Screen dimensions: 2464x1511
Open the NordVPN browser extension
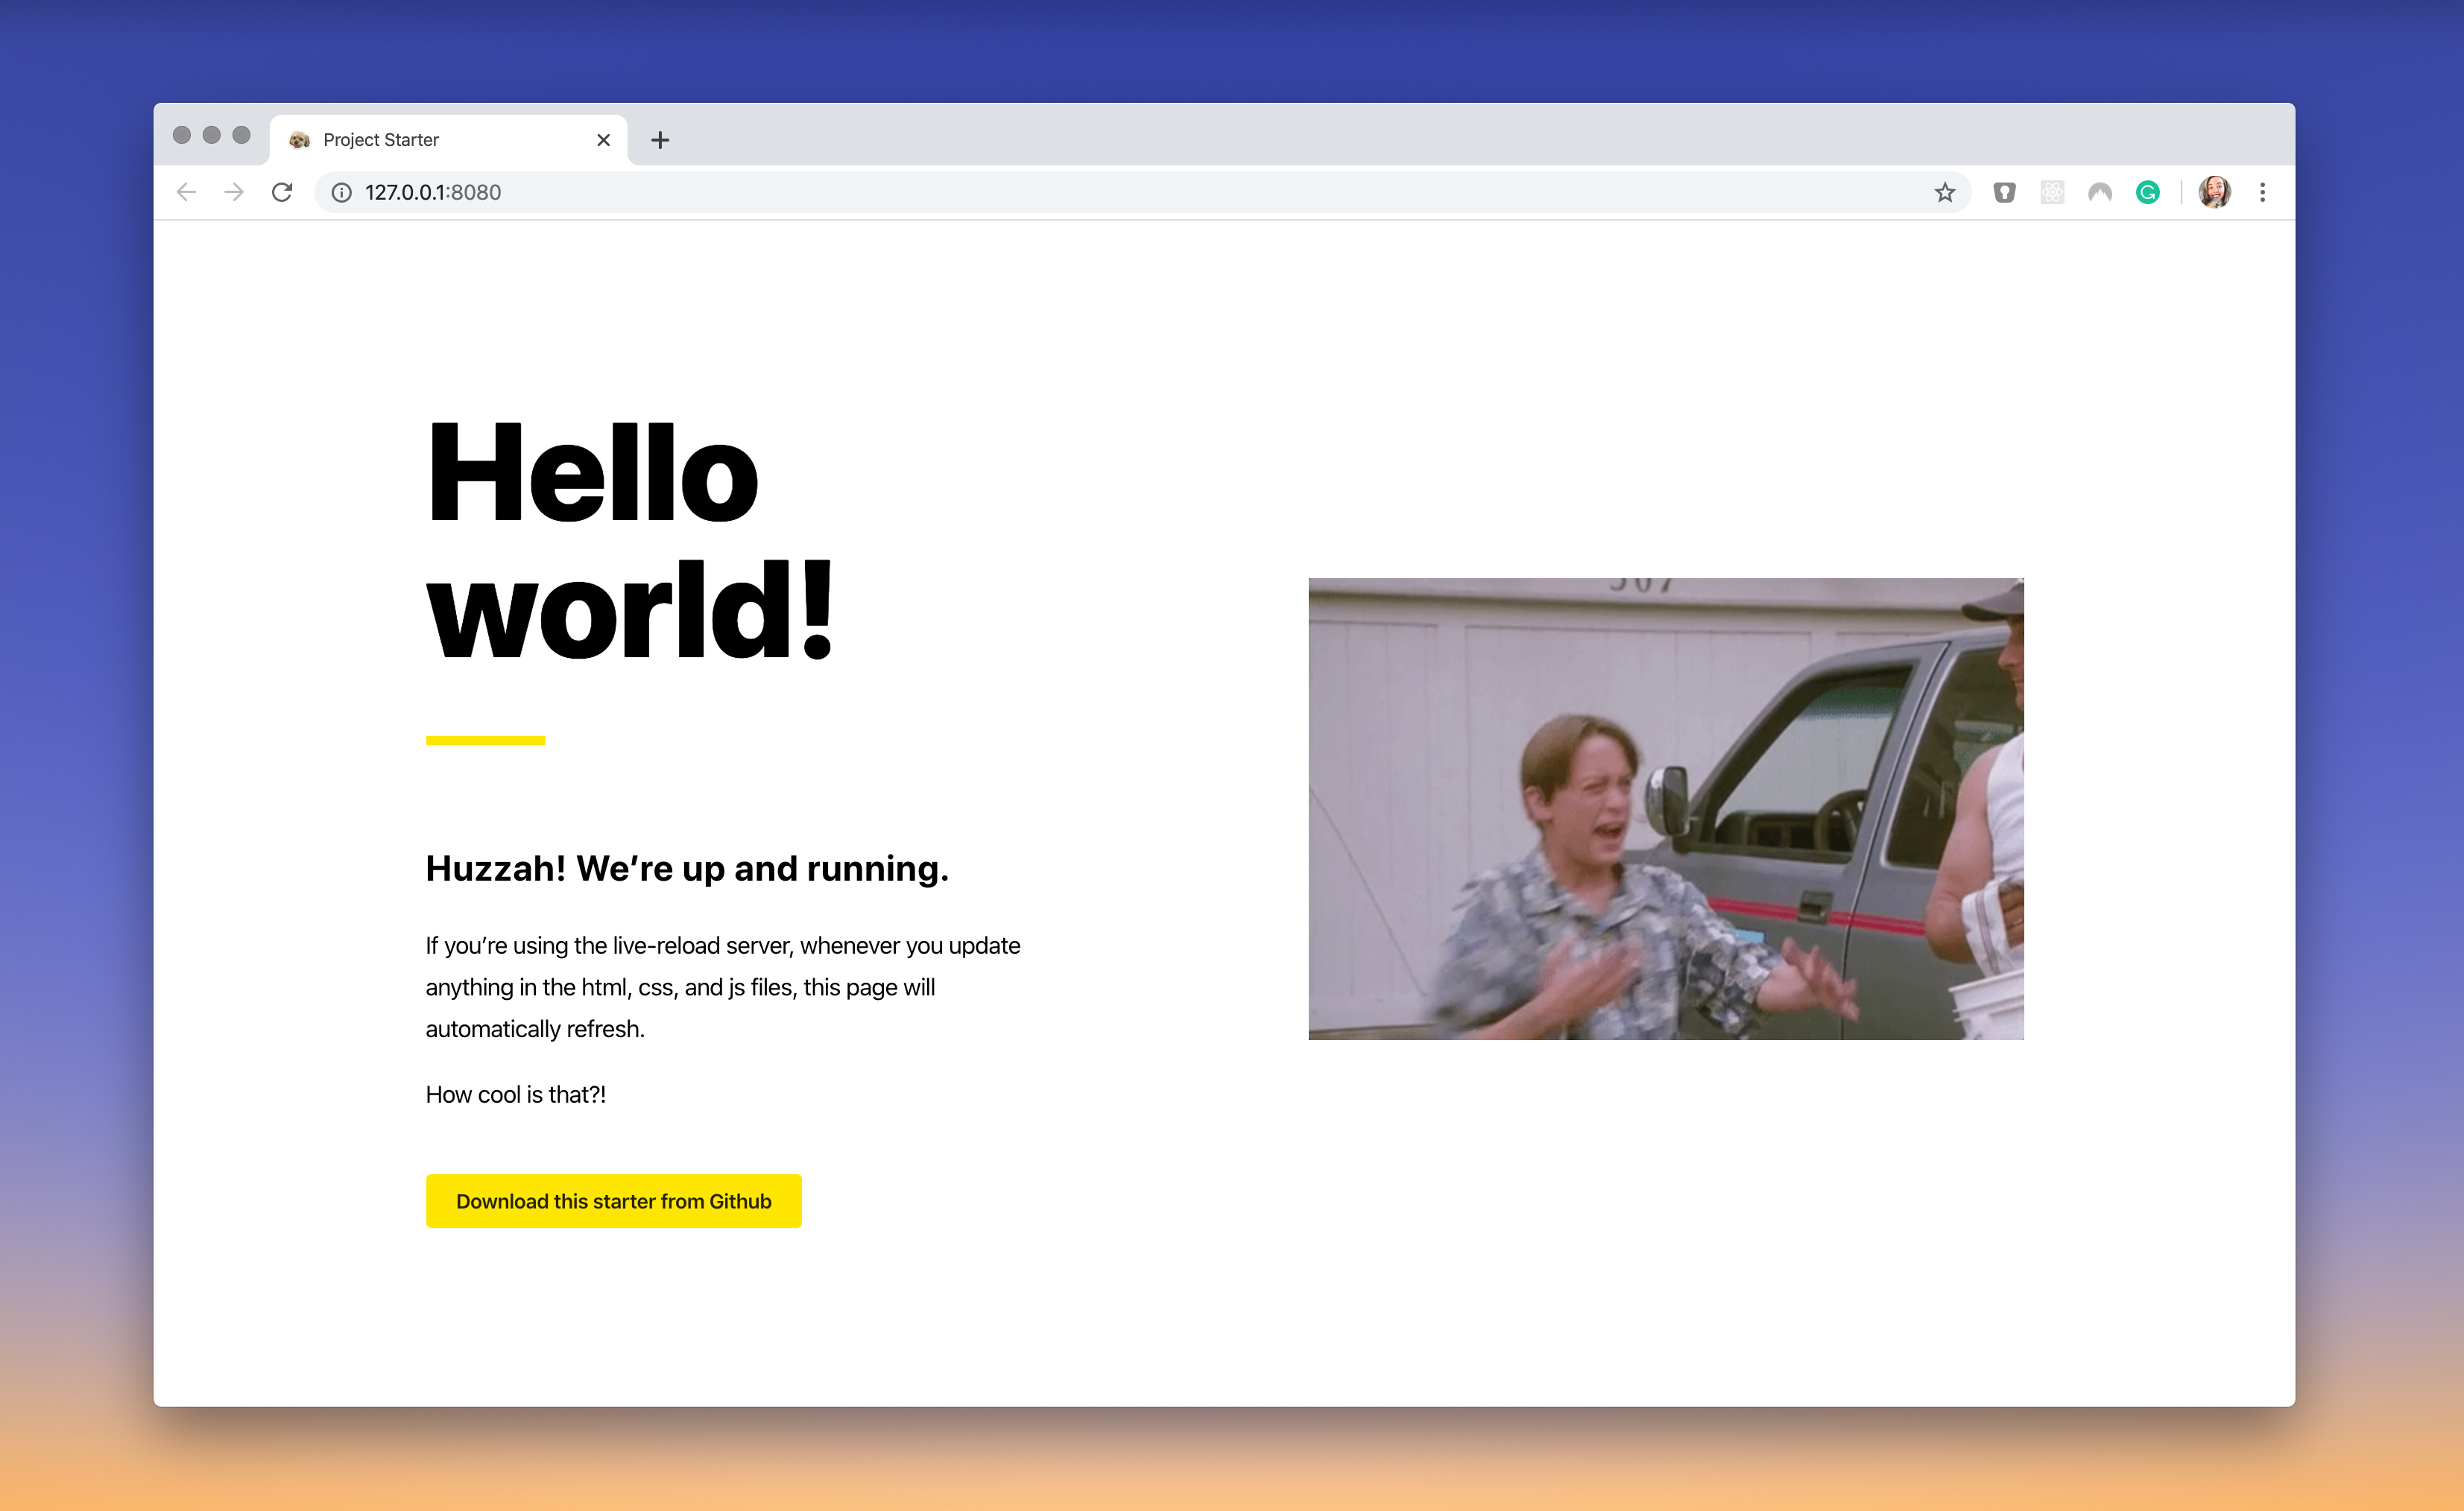2101,192
